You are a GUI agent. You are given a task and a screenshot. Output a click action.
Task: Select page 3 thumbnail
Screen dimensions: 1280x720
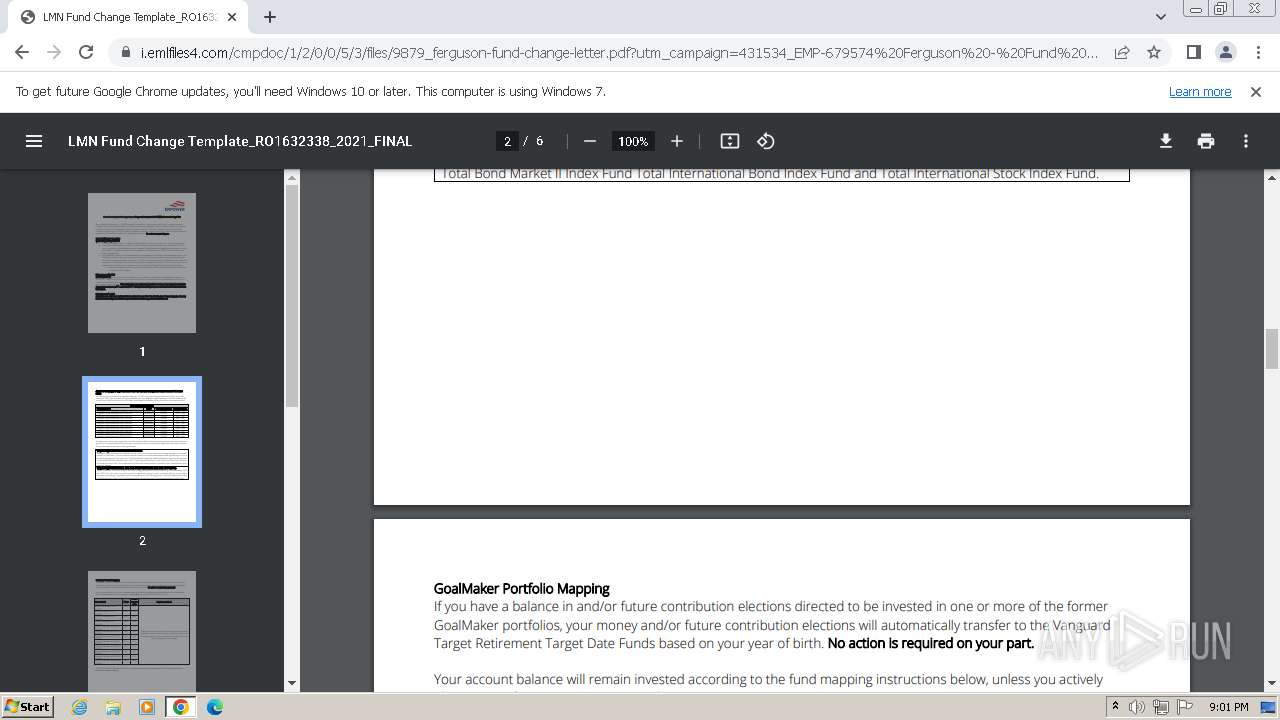click(x=142, y=631)
